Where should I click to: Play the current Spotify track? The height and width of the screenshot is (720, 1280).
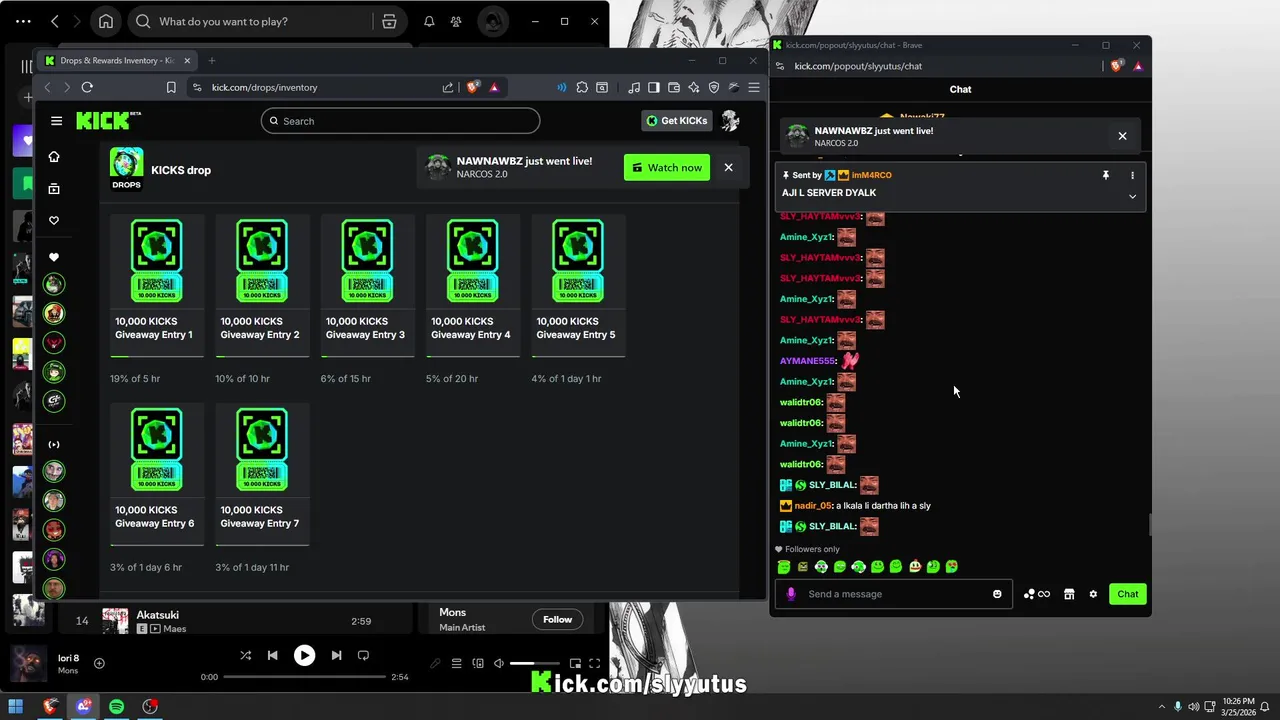pyautogui.click(x=304, y=656)
